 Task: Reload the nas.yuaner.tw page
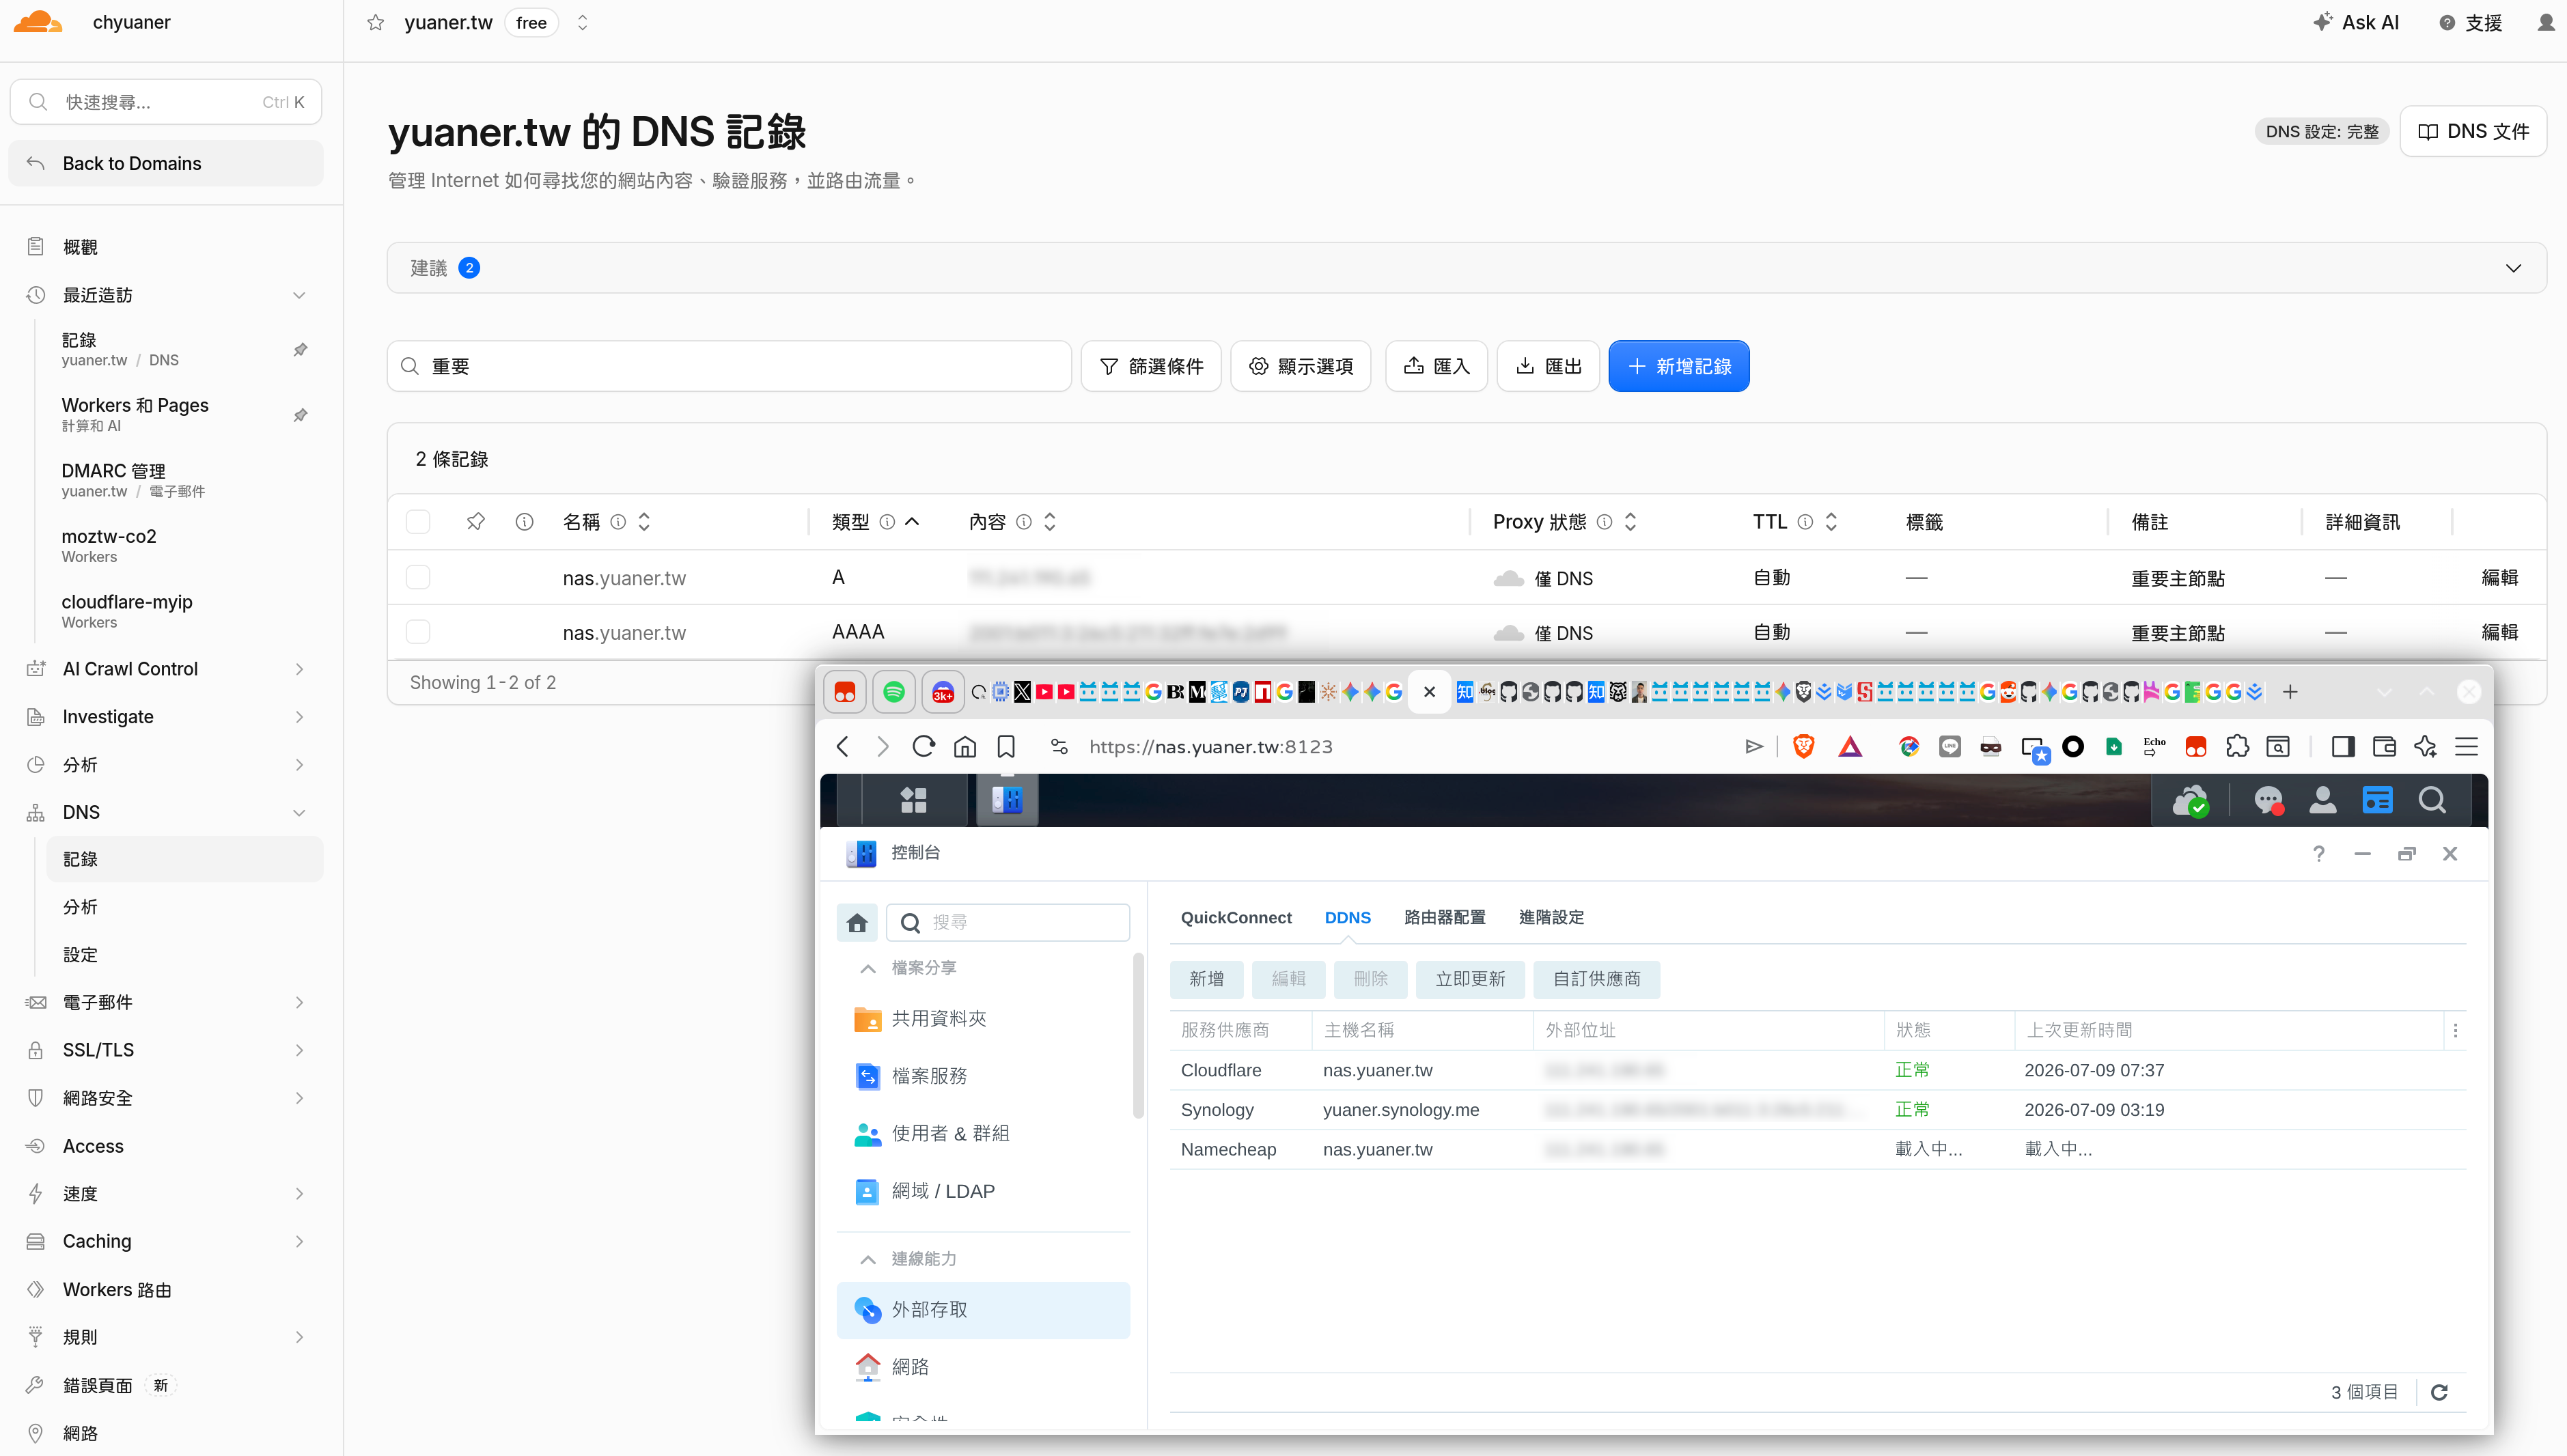[x=923, y=746]
